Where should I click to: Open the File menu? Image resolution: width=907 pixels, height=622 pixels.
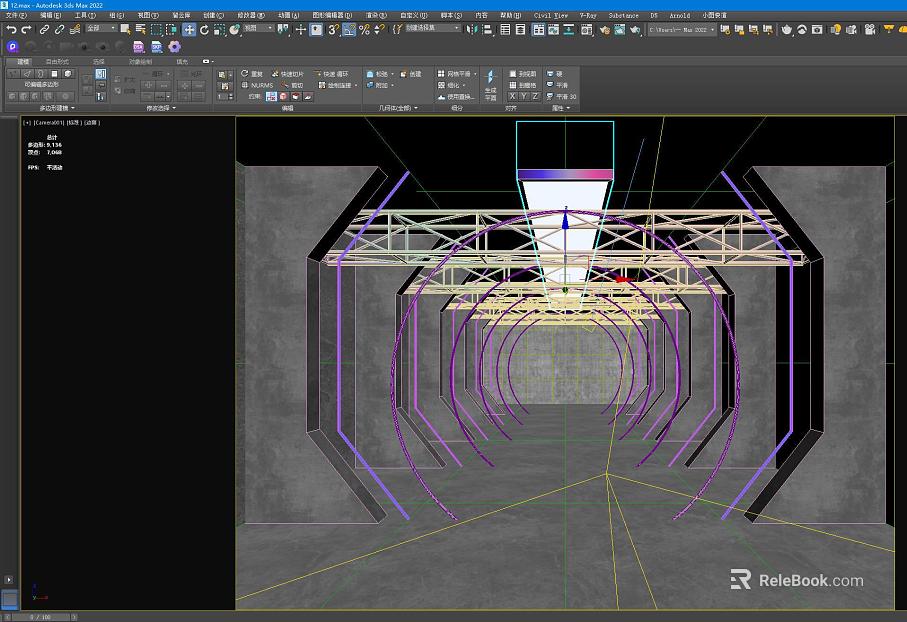pyautogui.click(x=16, y=15)
